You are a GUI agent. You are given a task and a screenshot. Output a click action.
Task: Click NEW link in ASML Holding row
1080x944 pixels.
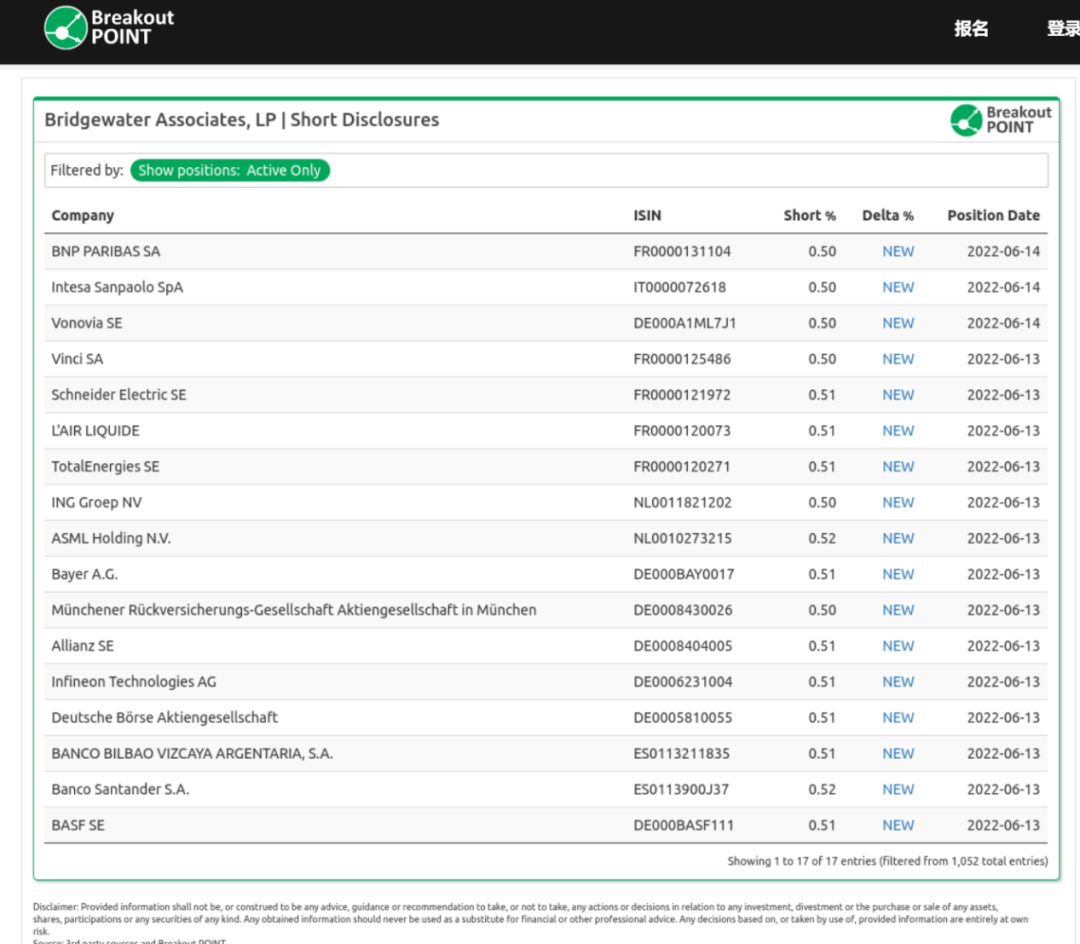pos(897,538)
